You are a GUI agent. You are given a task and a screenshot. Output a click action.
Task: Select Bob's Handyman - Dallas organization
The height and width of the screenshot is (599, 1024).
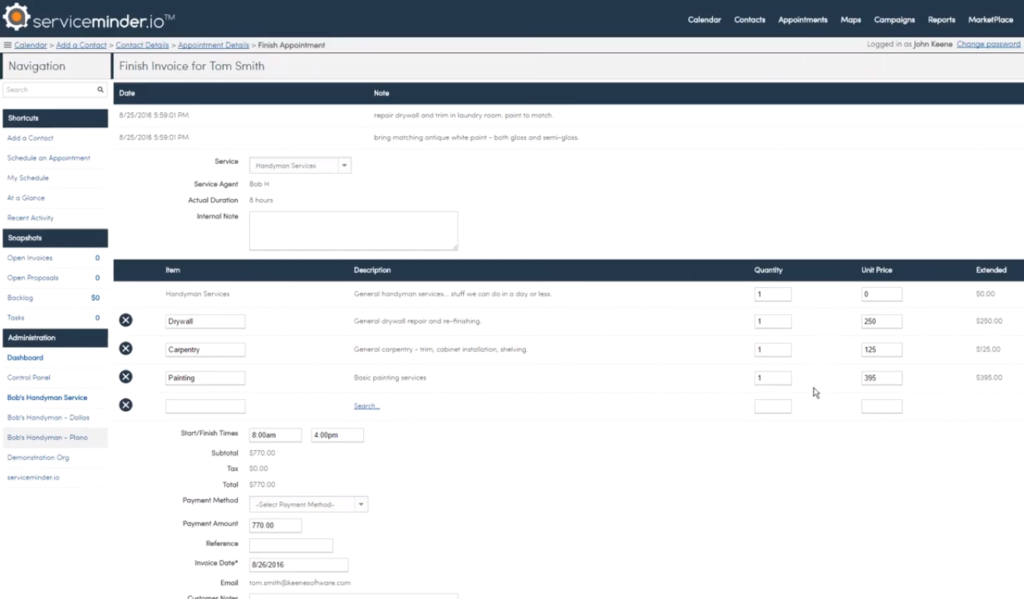[48, 417]
